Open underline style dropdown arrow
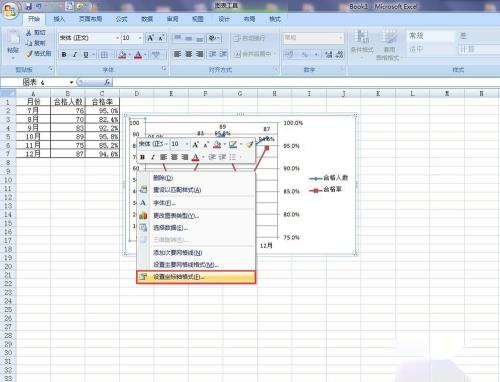 pyautogui.click(x=93, y=54)
